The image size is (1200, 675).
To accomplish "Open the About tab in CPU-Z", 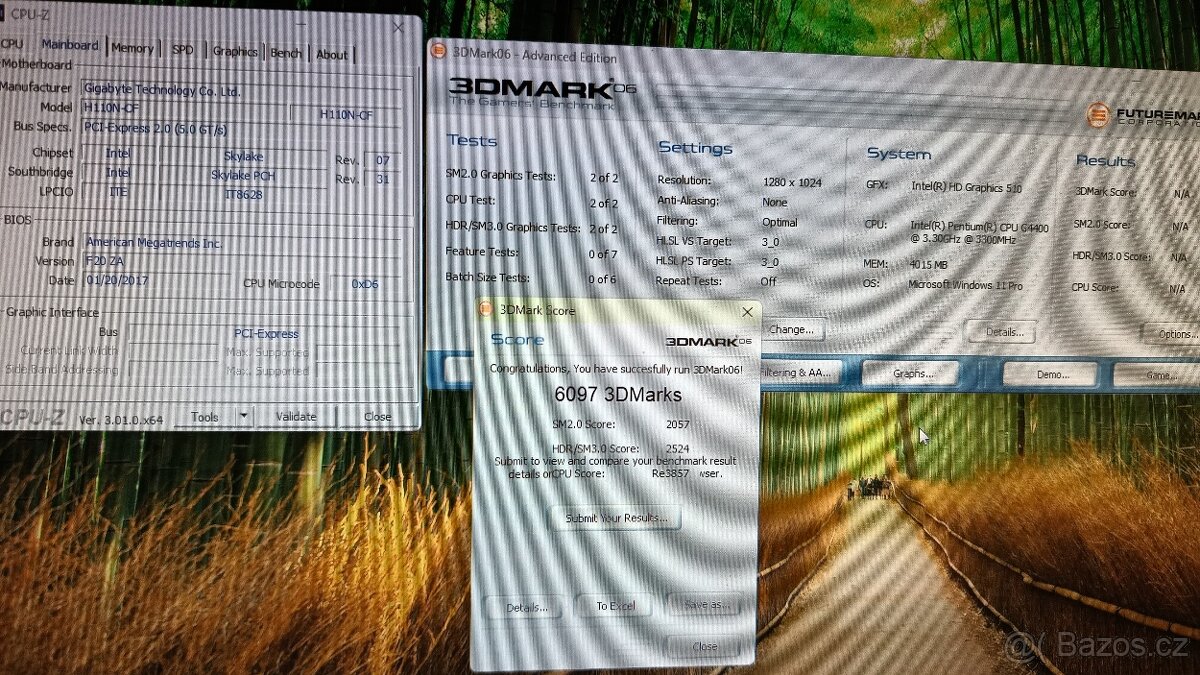I will coord(332,55).
